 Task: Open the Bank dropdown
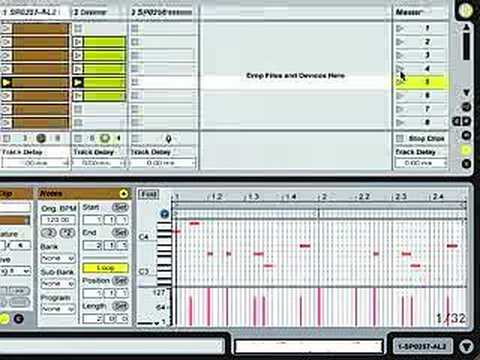(x=58, y=258)
